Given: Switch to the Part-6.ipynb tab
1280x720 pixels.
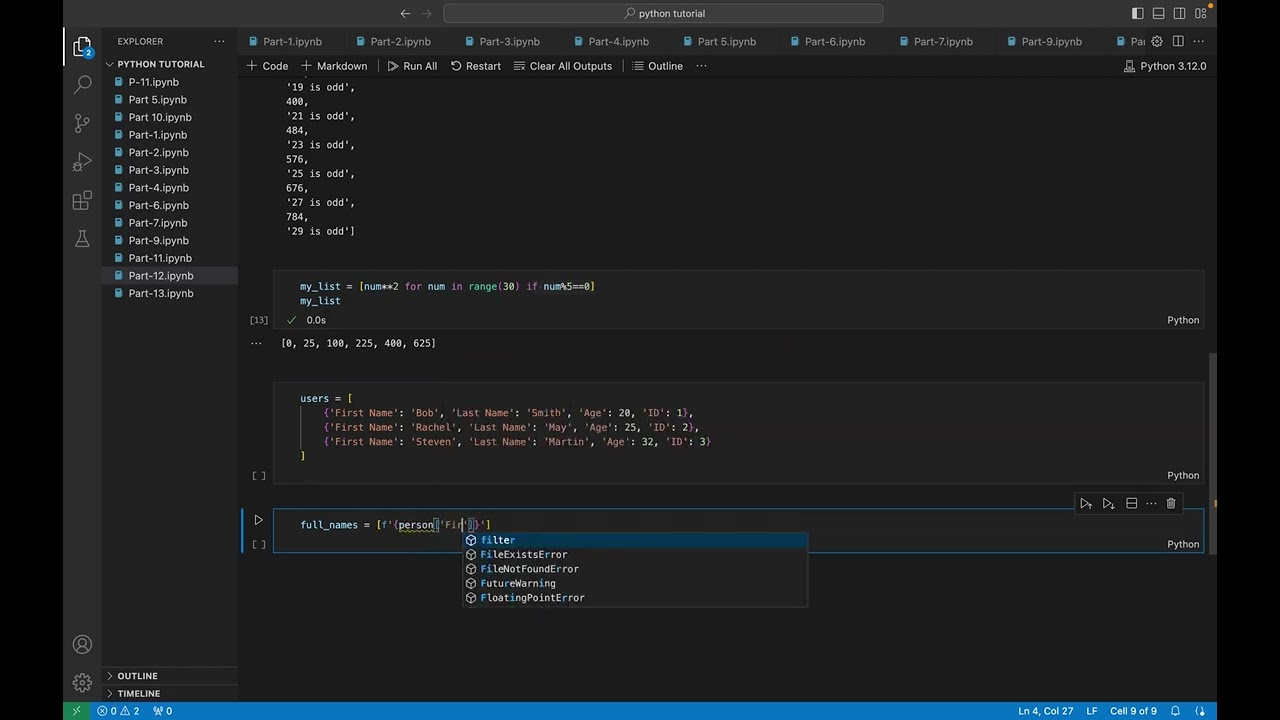Looking at the screenshot, I should [x=834, y=42].
